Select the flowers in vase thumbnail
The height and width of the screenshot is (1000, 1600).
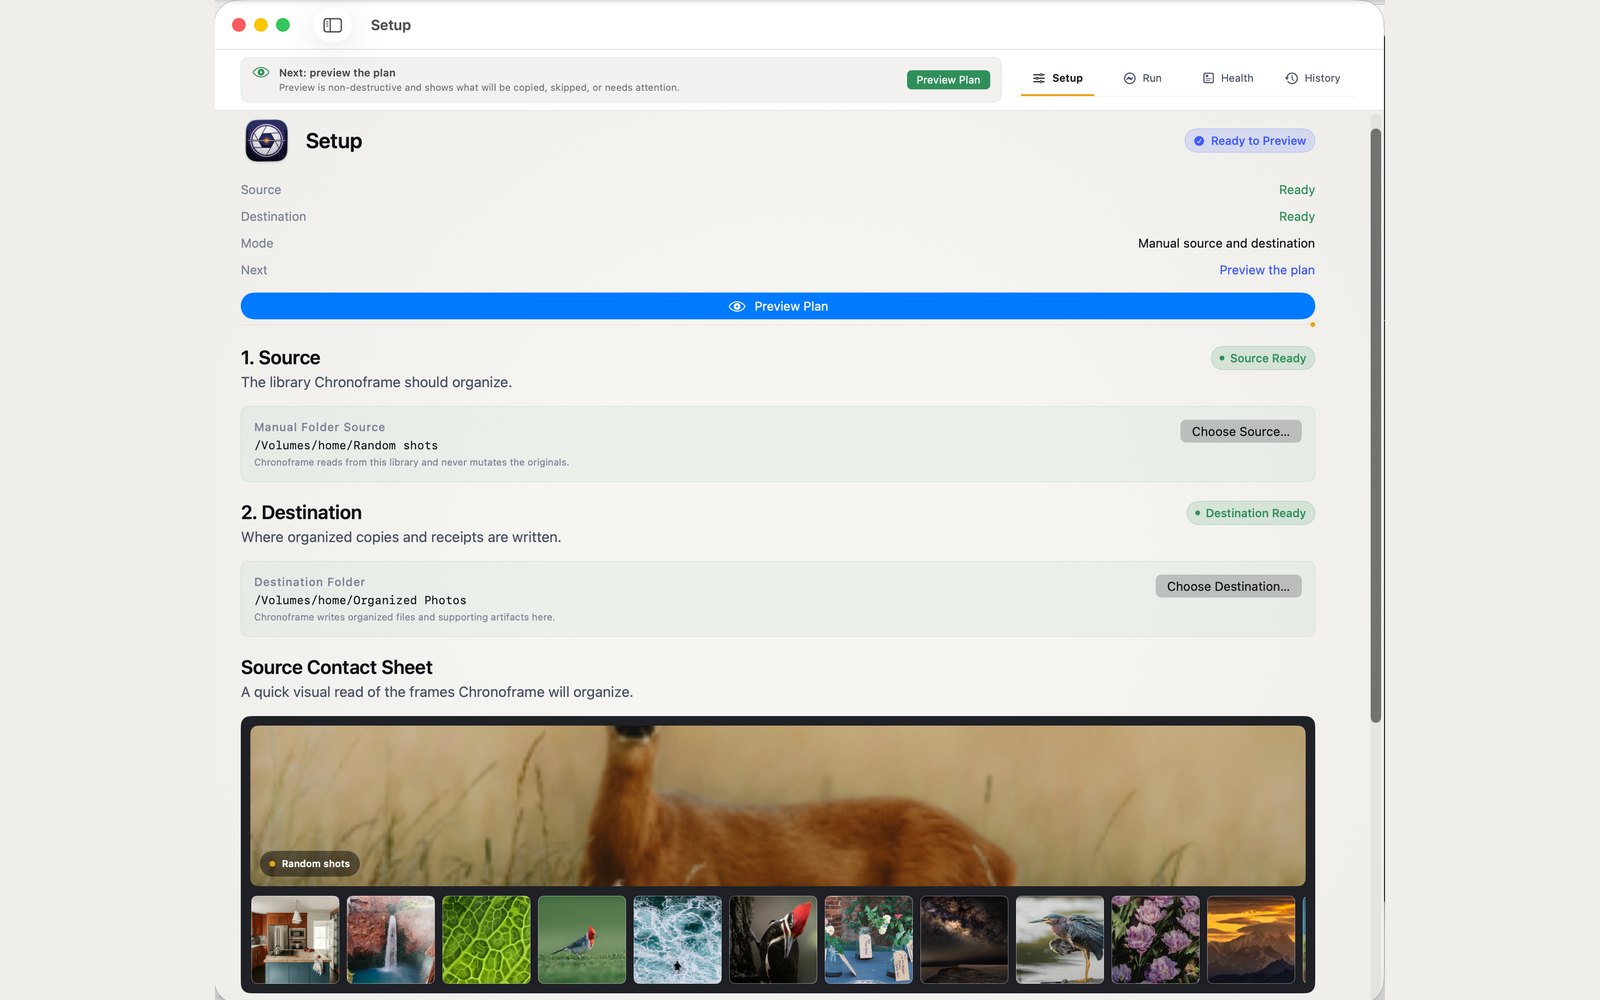click(868, 939)
